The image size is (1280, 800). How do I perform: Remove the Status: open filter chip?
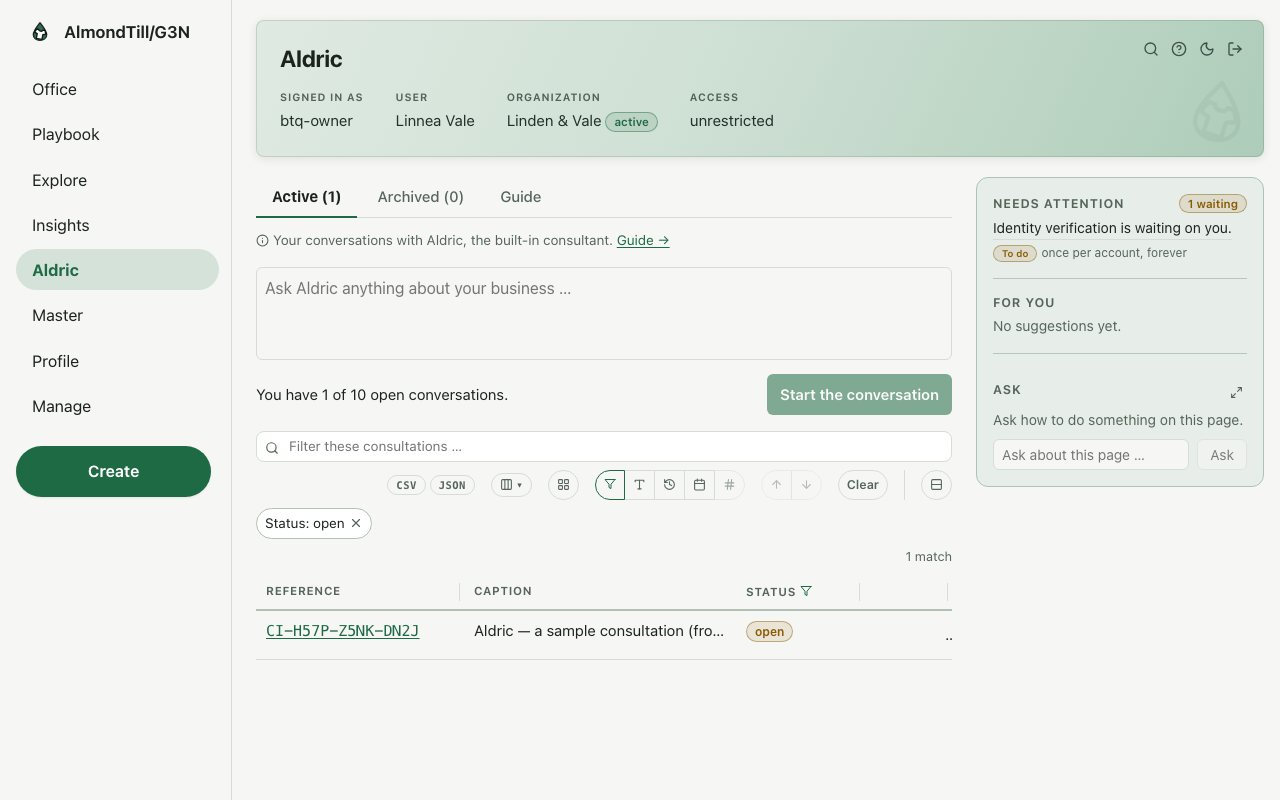point(356,523)
